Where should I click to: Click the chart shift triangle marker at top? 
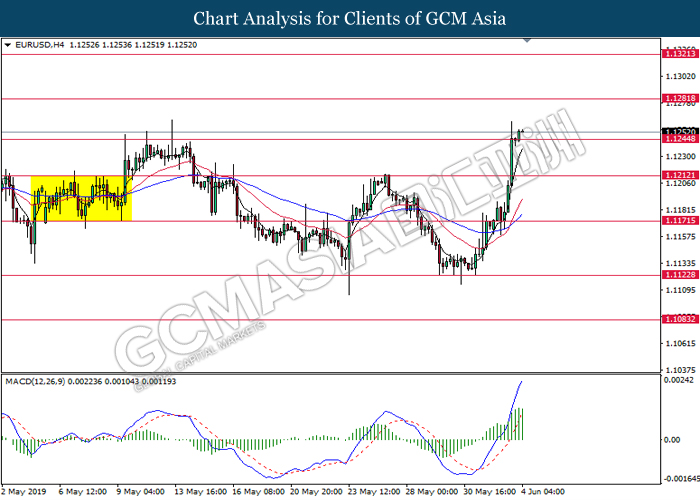pos(527,40)
